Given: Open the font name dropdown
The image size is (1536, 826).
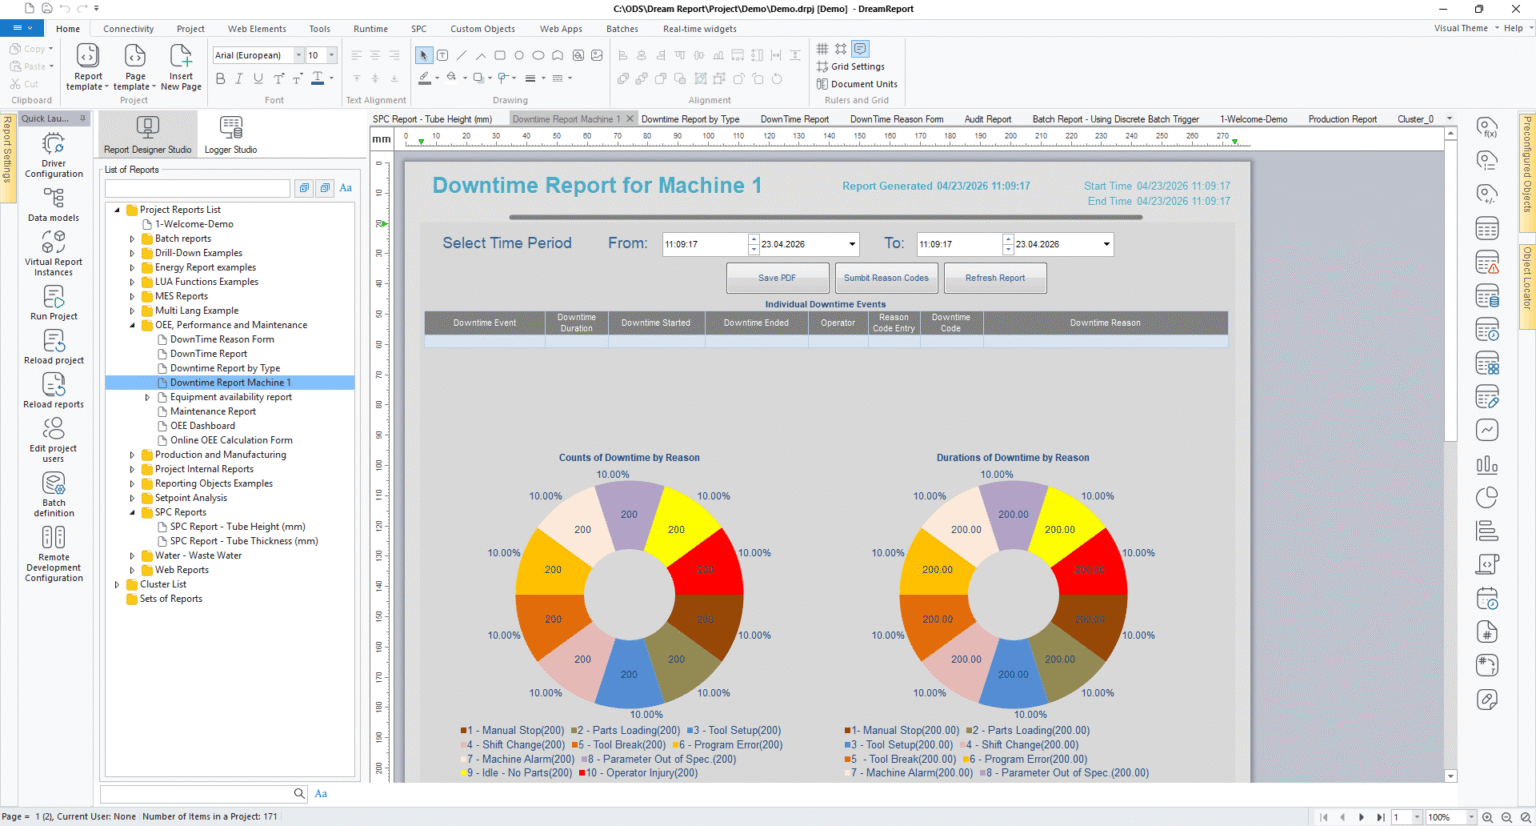Looking at the screenshot, I should pyautogui.click(x=298, y=55).
